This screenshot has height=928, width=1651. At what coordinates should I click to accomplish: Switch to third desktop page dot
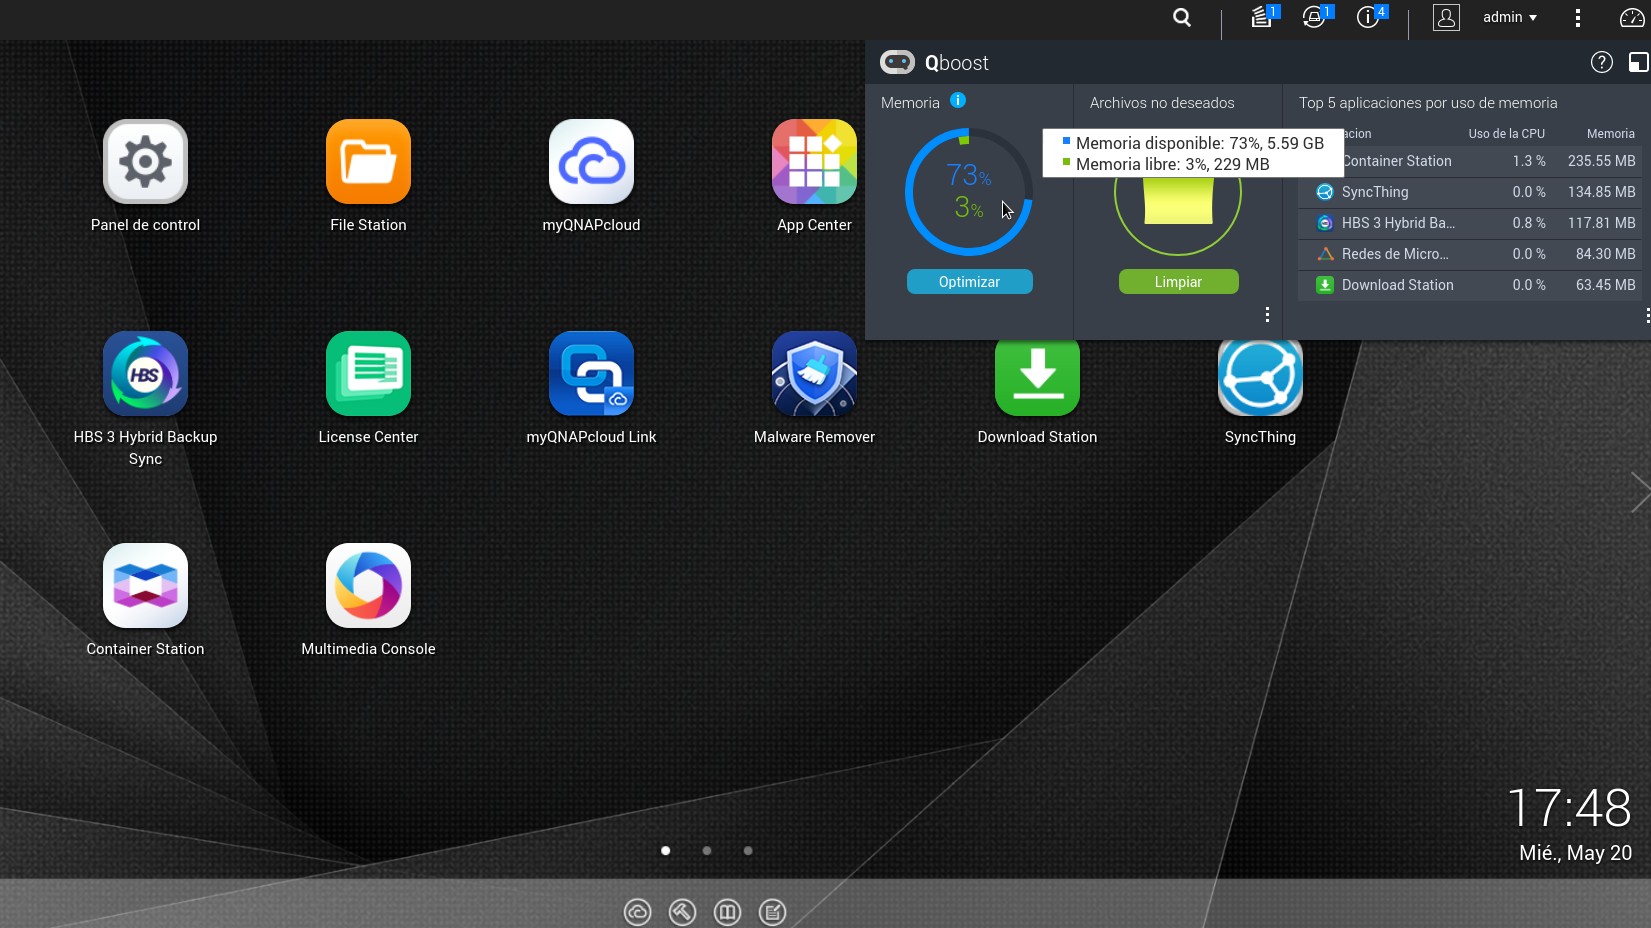click(x=748, y=851)
